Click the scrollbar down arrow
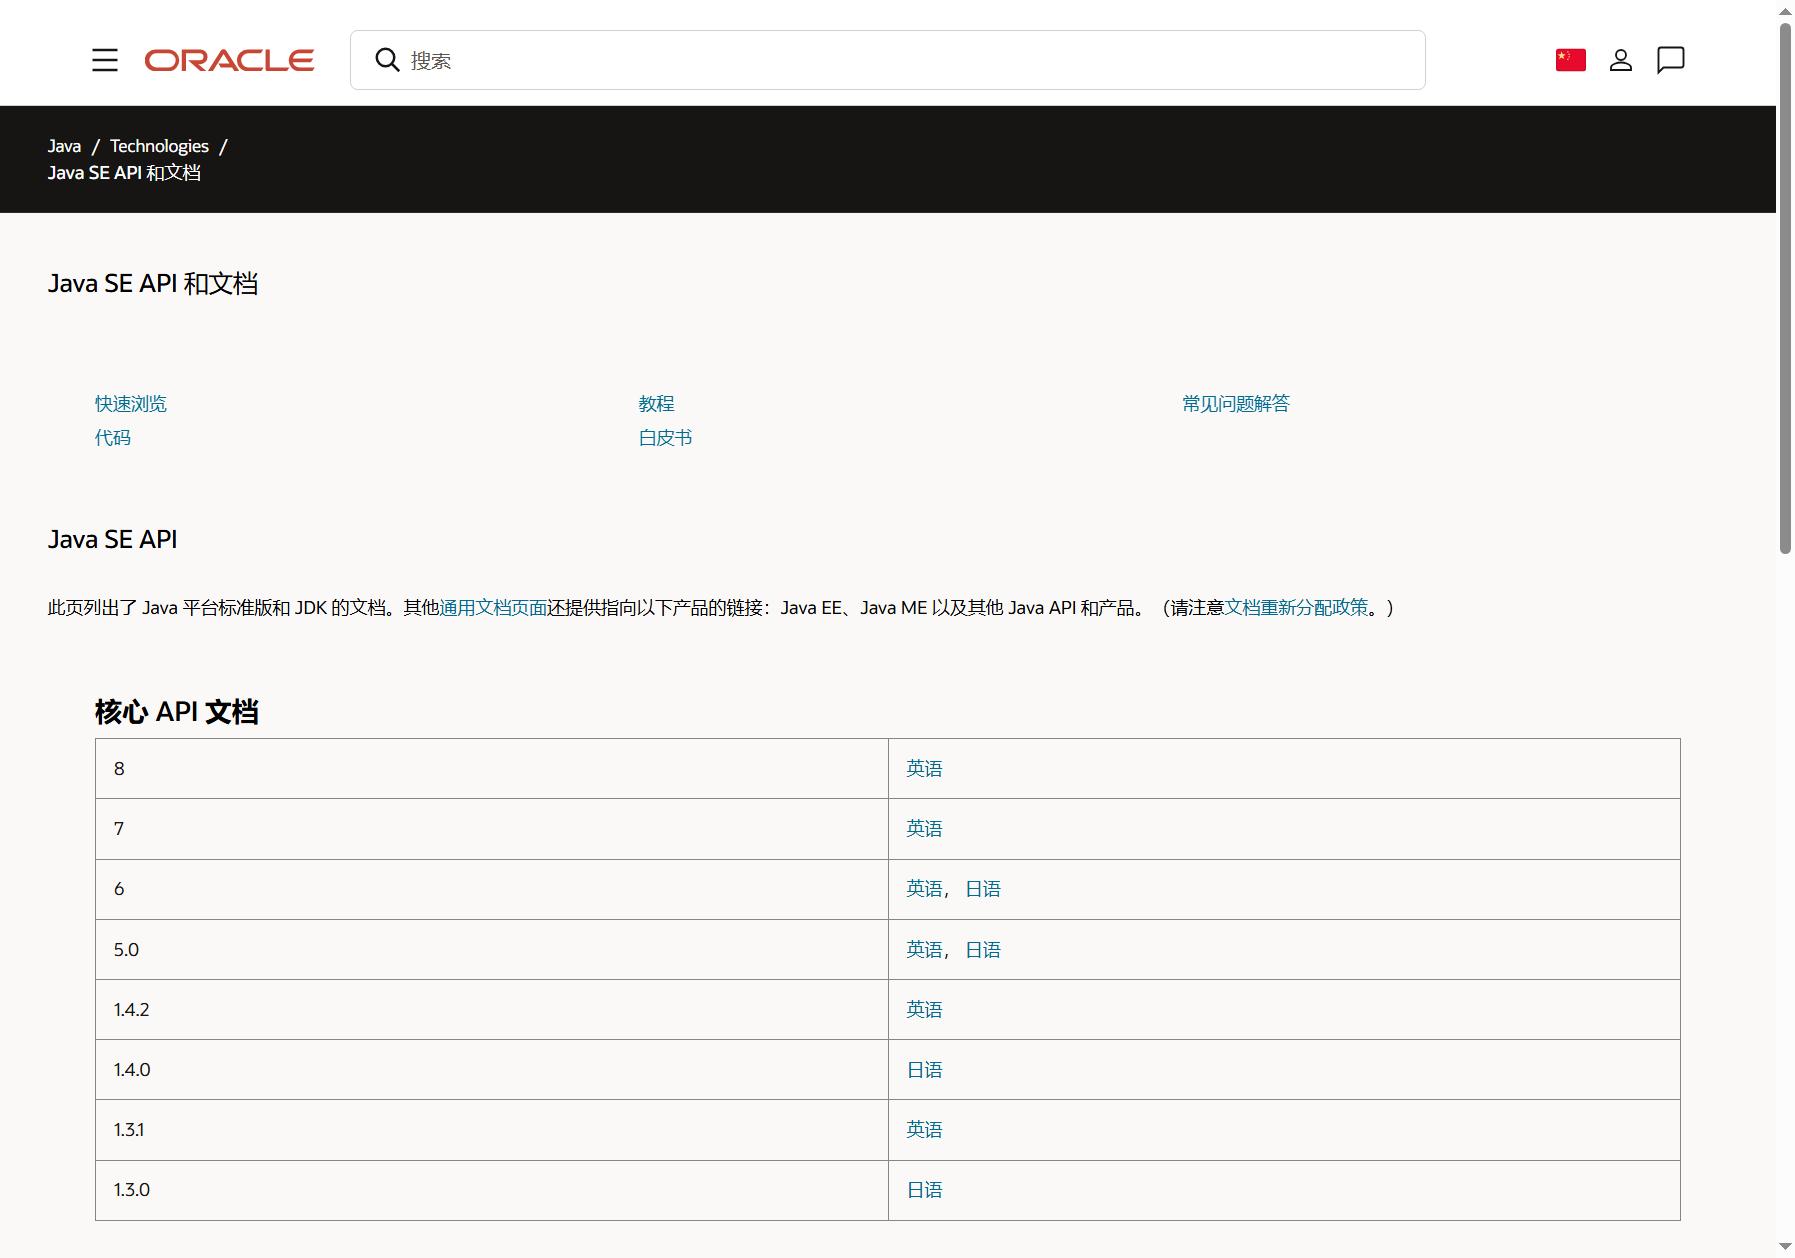This screenshot has width=1795, height=1258. pos(1785,1247)
